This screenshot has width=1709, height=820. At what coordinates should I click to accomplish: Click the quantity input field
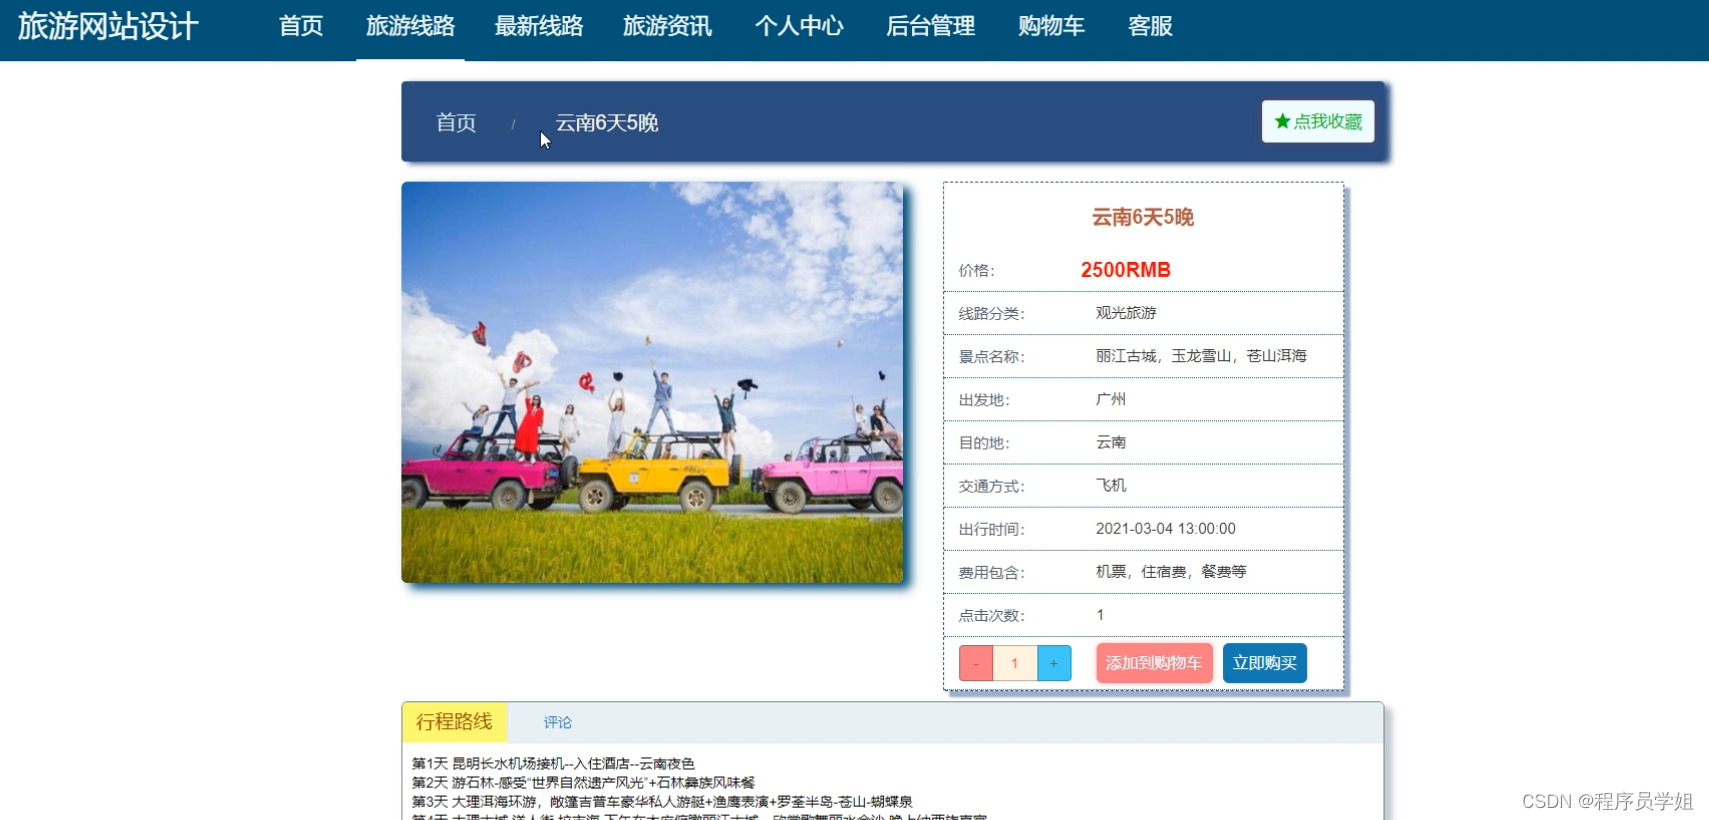coord(1015,663)
